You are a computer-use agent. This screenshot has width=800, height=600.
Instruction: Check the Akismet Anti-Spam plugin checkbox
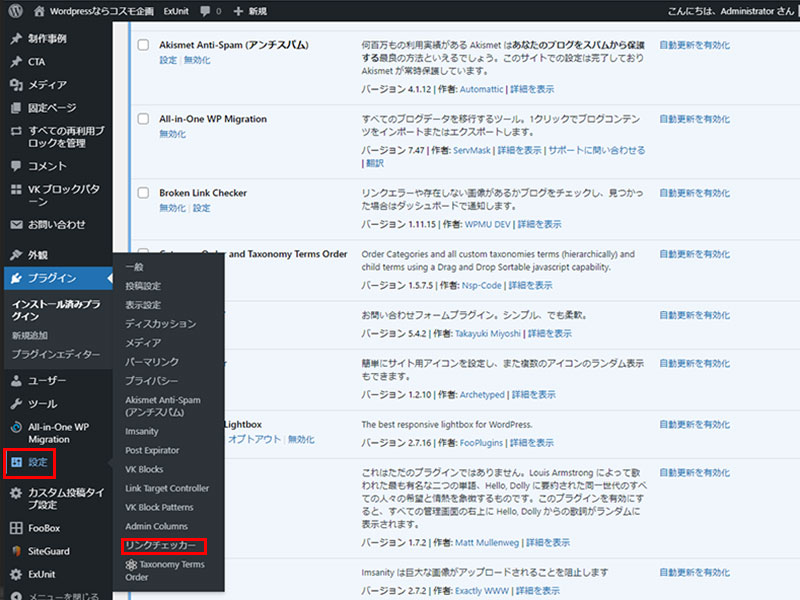coord(143,45)
